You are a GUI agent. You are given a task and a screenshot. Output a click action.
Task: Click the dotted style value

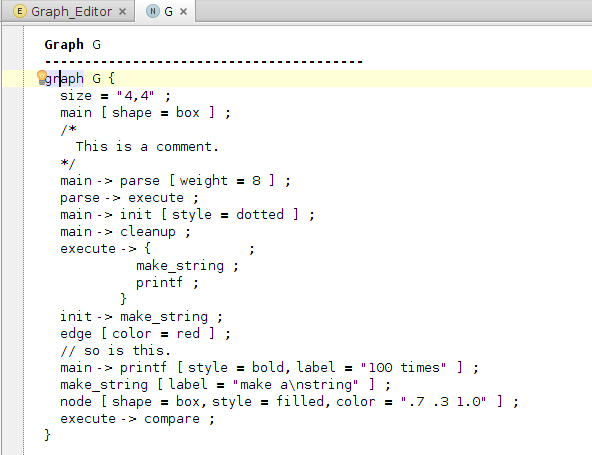coord(260,214)
